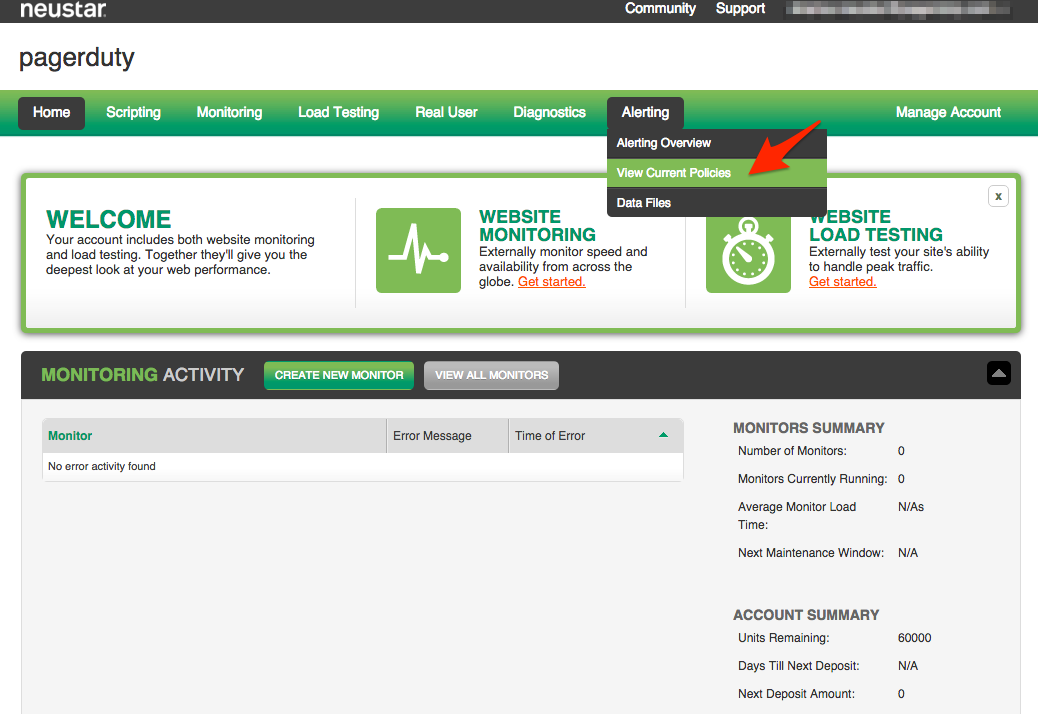This screenshot has height=714, width=1038.
Task: Sort by Time of Error column arrow
Action: (x=663, y=435)
